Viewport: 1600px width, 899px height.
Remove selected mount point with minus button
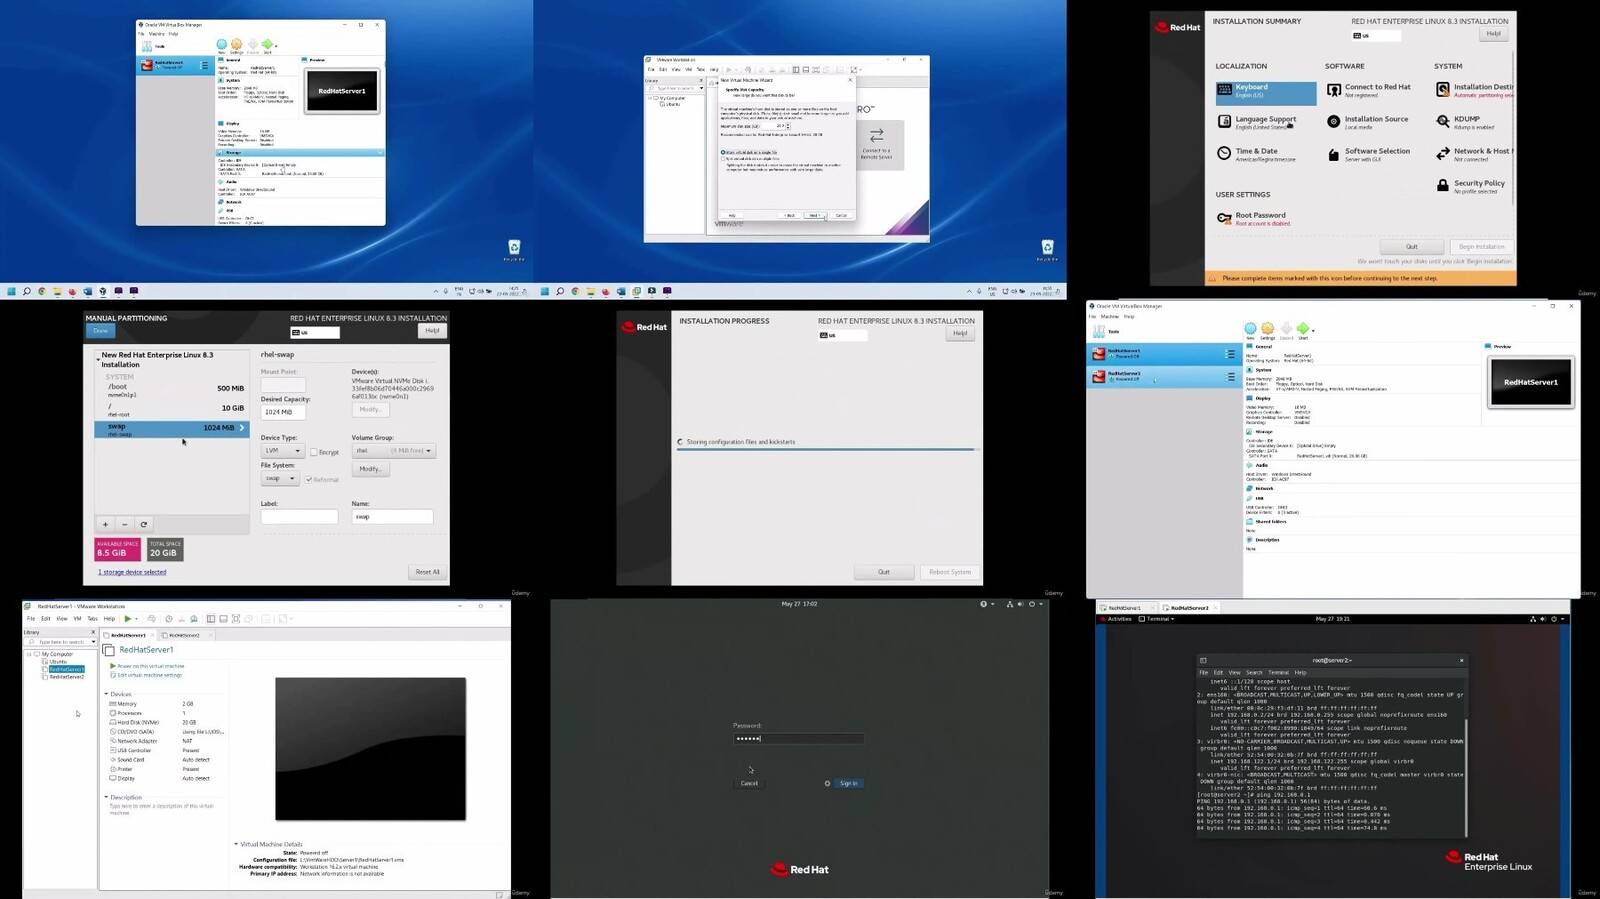pyautogui.click(x=124, y=524)
